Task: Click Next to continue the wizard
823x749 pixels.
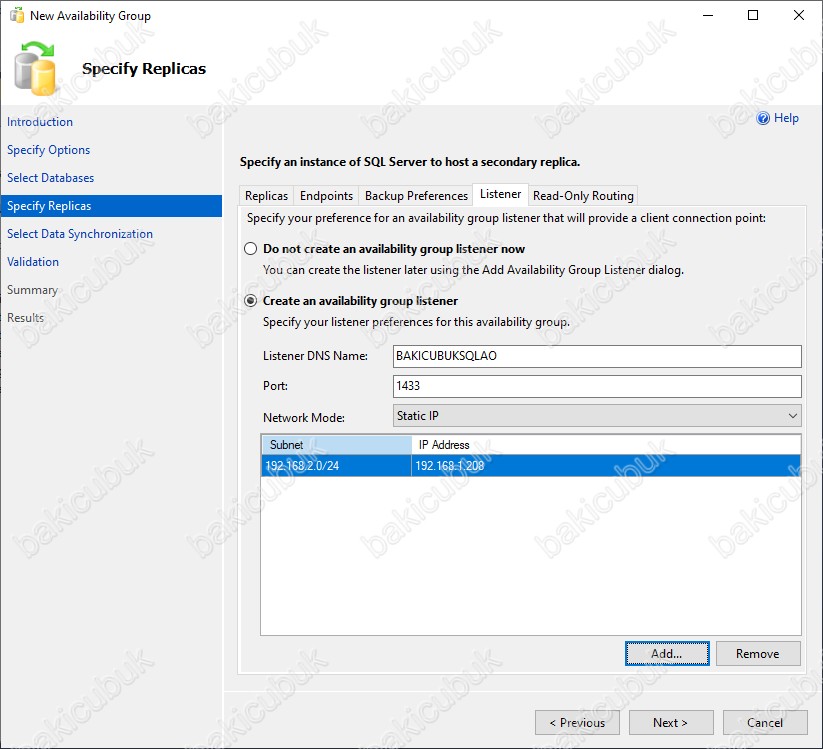Action: [670, 722]
